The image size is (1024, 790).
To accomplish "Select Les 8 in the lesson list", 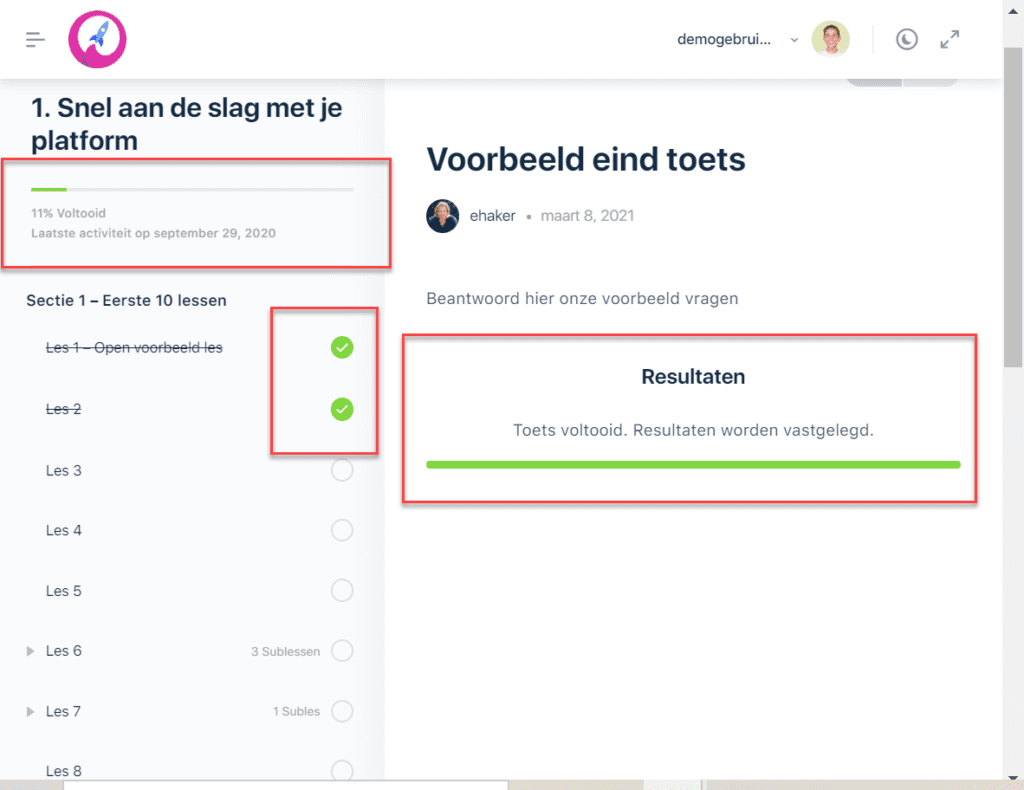I will [x=63, y=771].
